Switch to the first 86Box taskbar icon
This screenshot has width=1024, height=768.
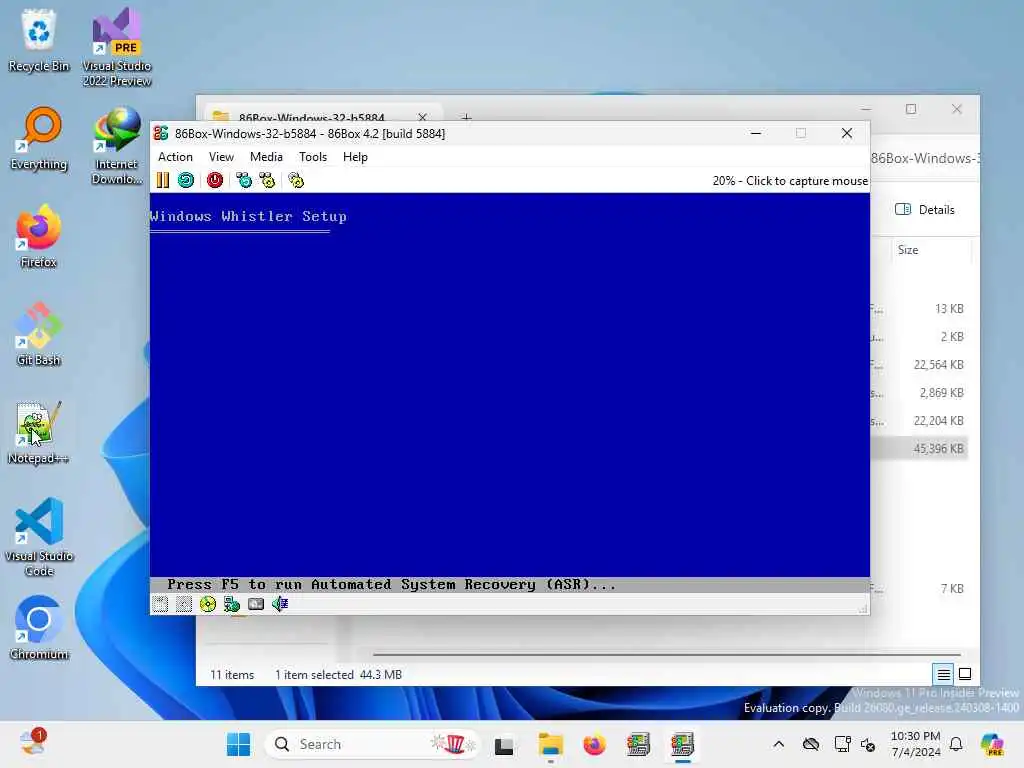tap(638, 745)
